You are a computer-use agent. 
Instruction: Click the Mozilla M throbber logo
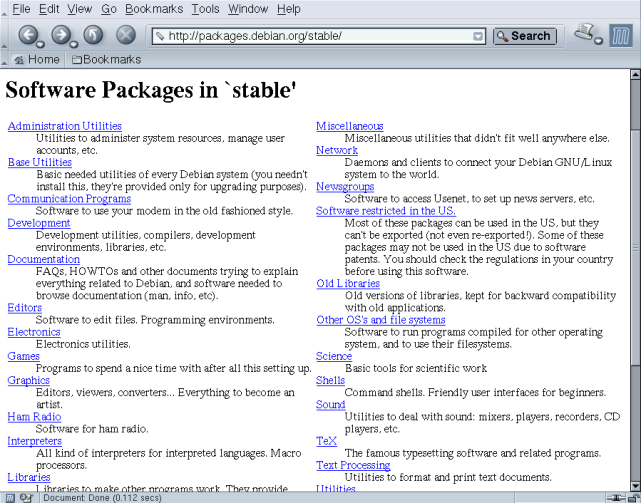point(621,36)
